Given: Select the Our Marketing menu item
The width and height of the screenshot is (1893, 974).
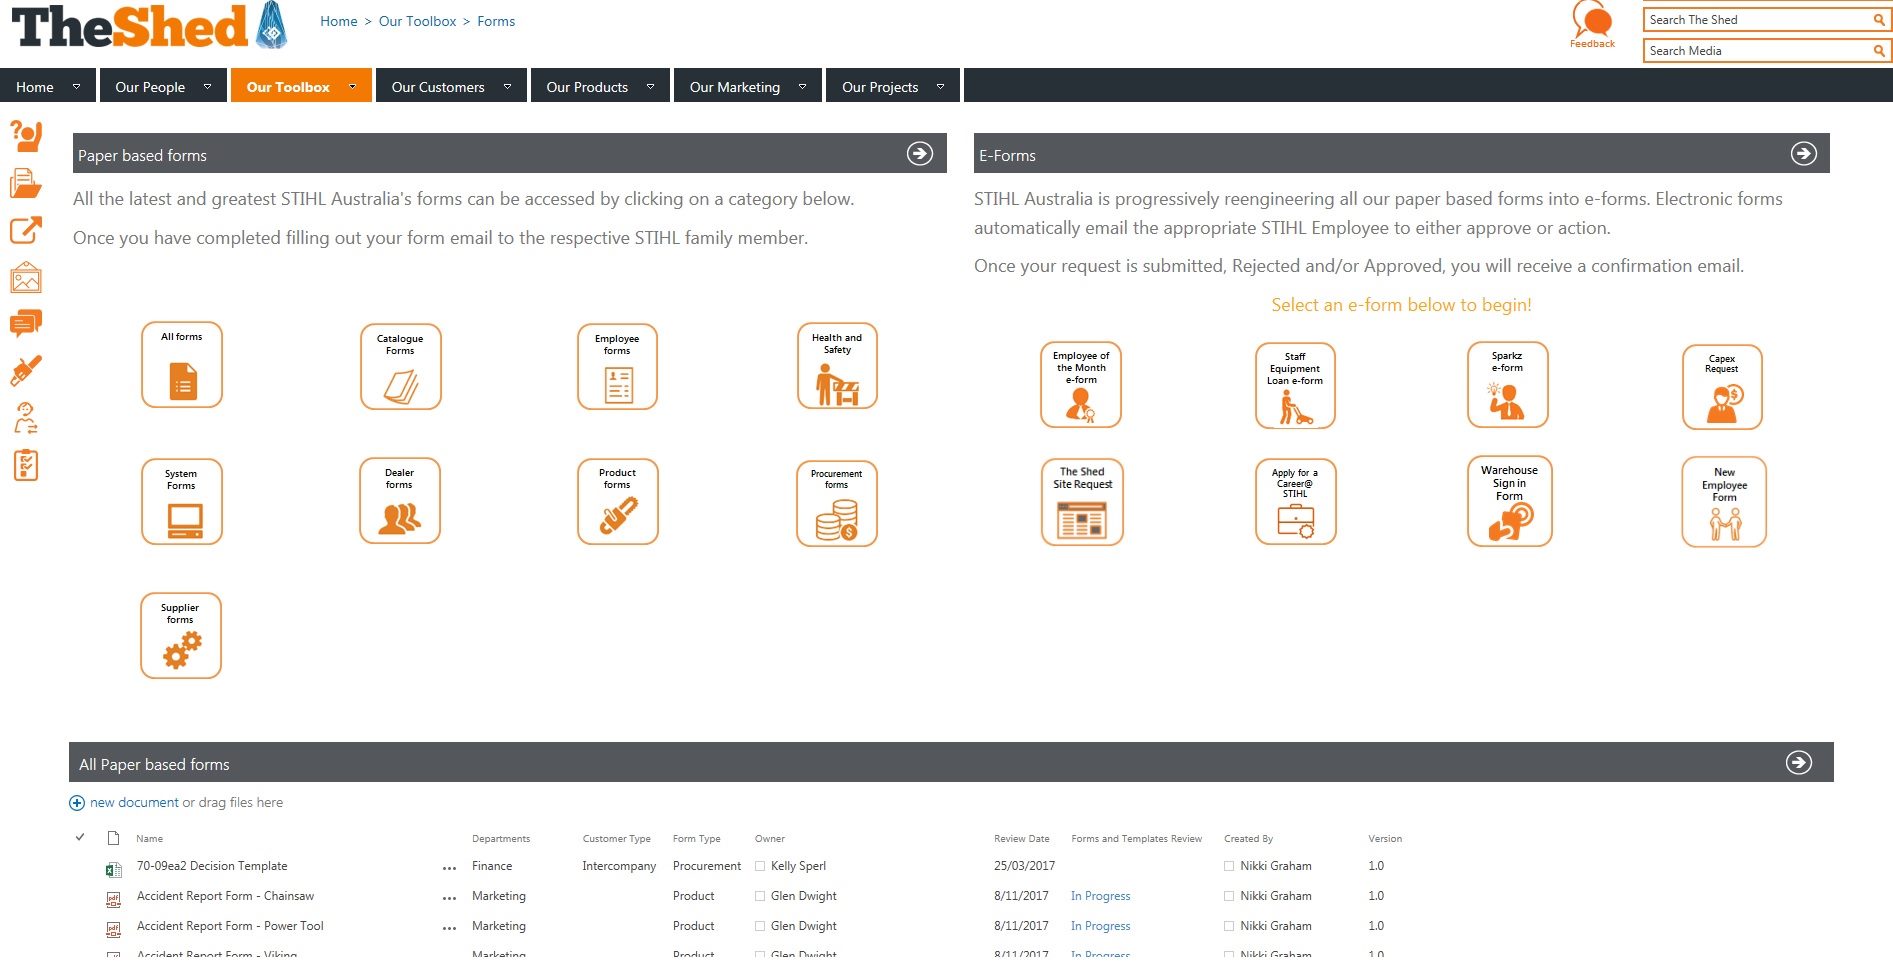Looking at the screenshot, I should click(734, 87).
